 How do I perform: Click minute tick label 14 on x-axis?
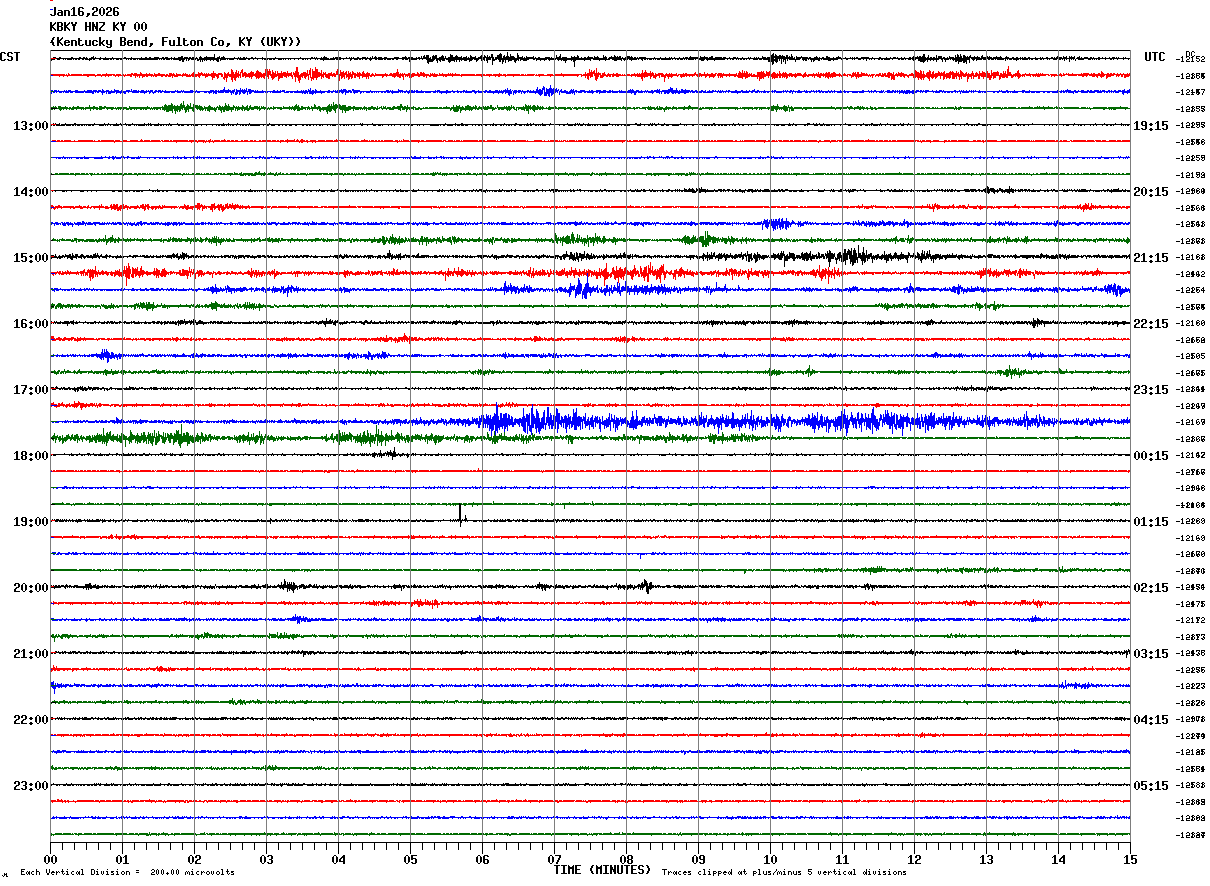point(1058,859)
